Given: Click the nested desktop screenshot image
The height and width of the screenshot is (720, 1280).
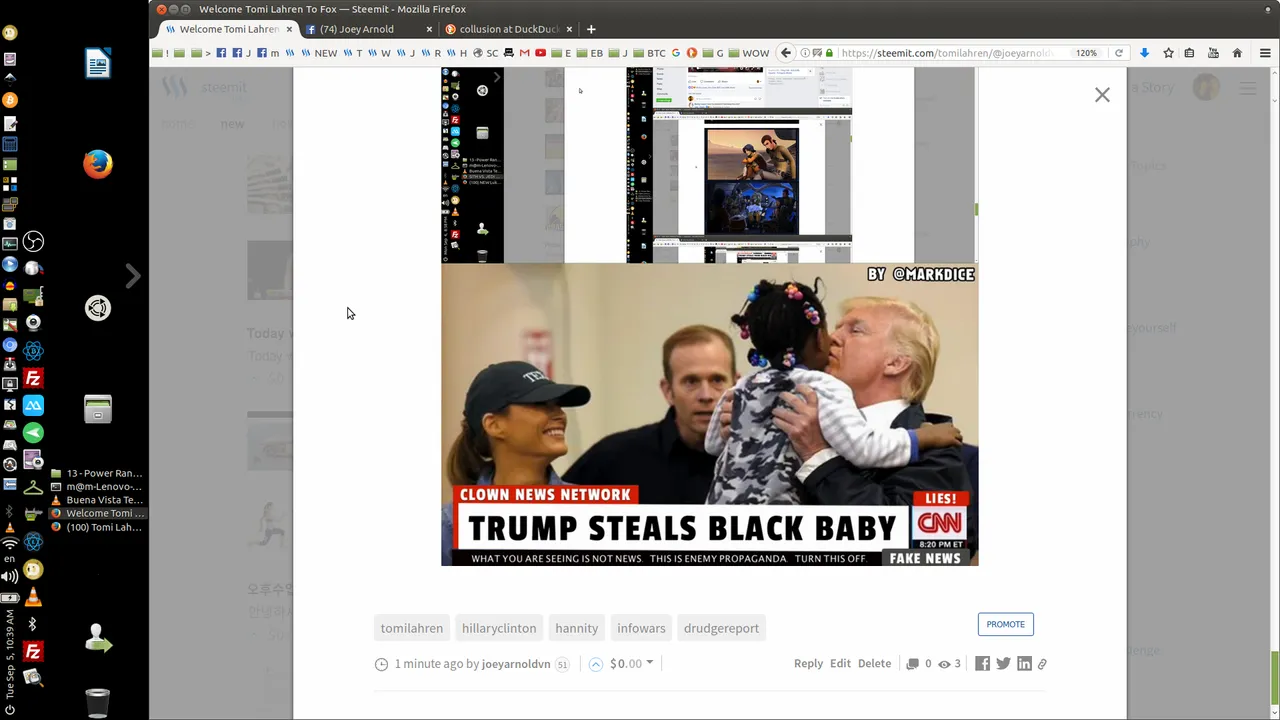Looking at the screenshot, I should 709,165.
